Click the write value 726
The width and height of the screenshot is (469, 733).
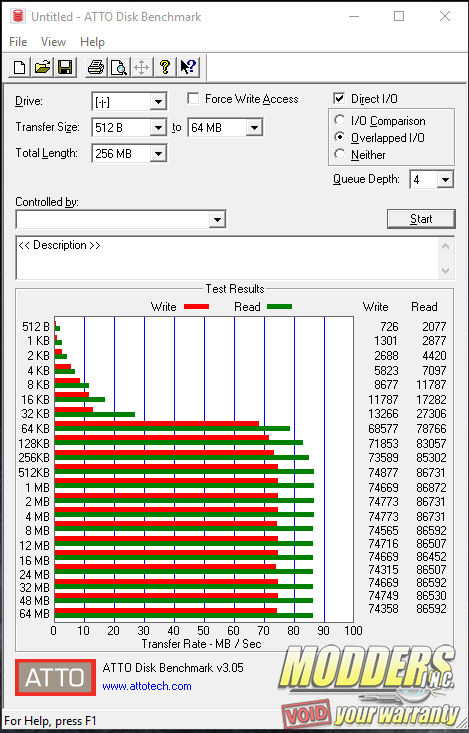(x=390, y=327)
